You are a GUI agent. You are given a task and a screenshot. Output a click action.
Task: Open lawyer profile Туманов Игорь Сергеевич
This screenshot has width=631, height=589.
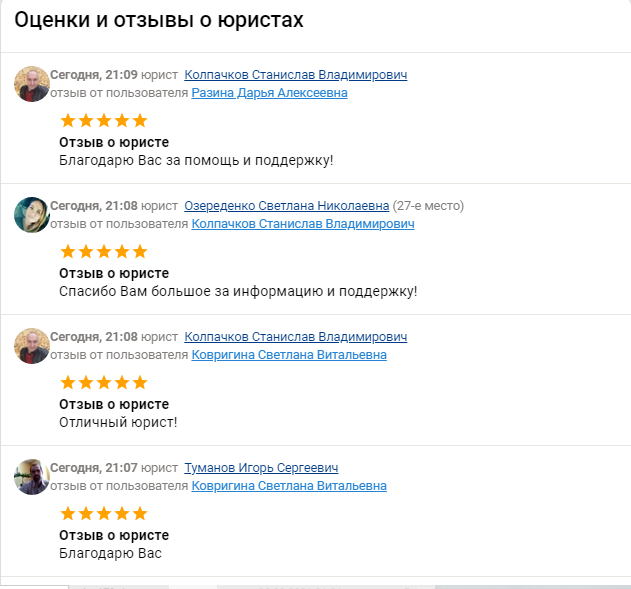[x=261, y=468]
